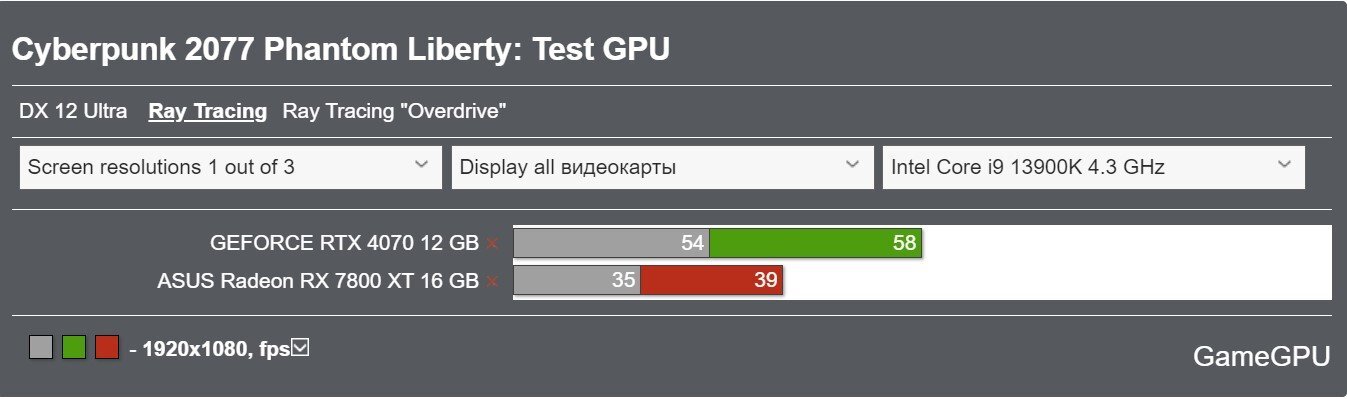Click the GEFORCE RTX 4070 12 GB label
The height and width of the screenshot is (399, 1347).
tap(344, 243)
